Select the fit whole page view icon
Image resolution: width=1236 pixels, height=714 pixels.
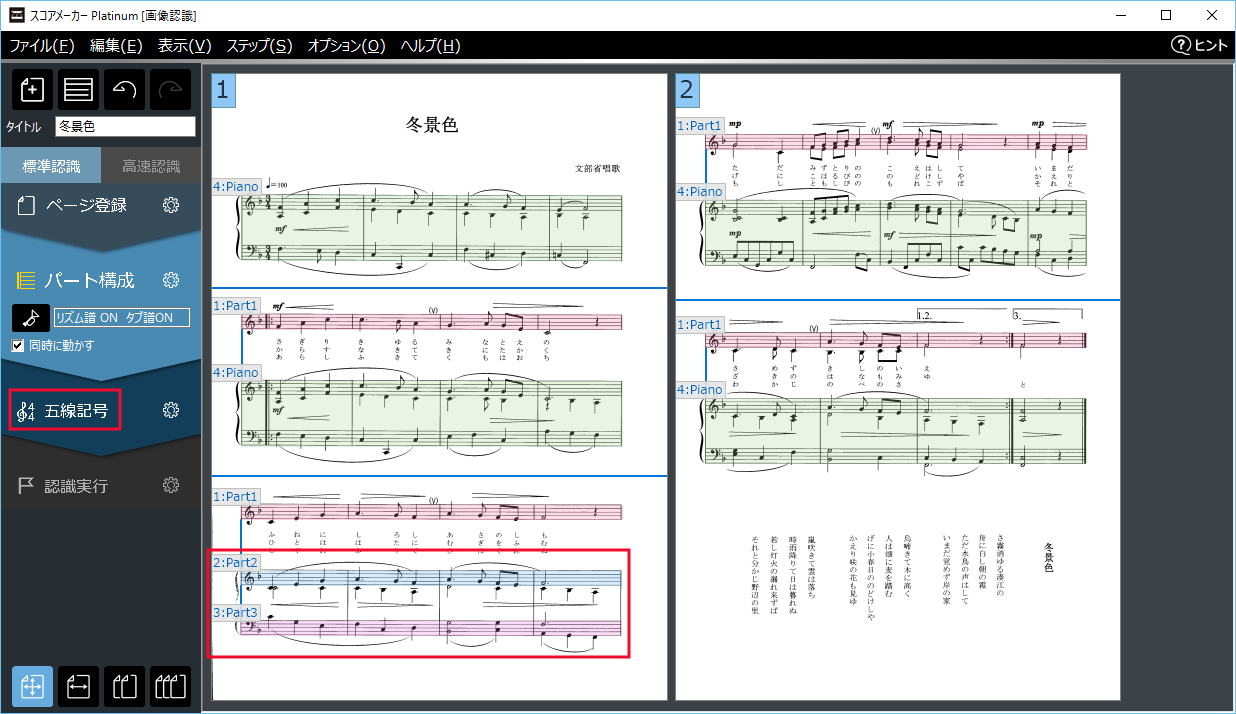pyautogui.click(x=32, y=687)
